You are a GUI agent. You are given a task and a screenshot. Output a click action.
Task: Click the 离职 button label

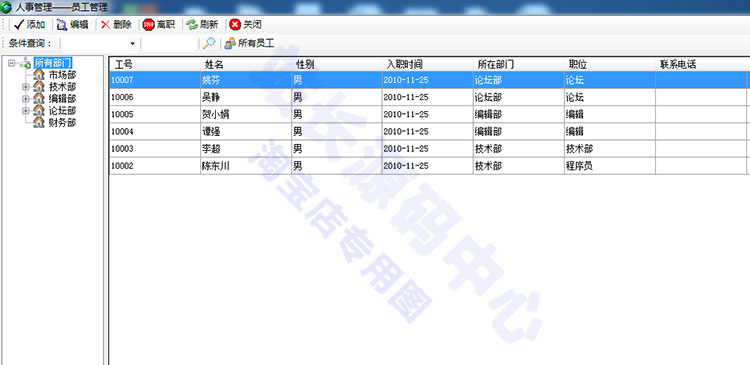pos(165,25)
